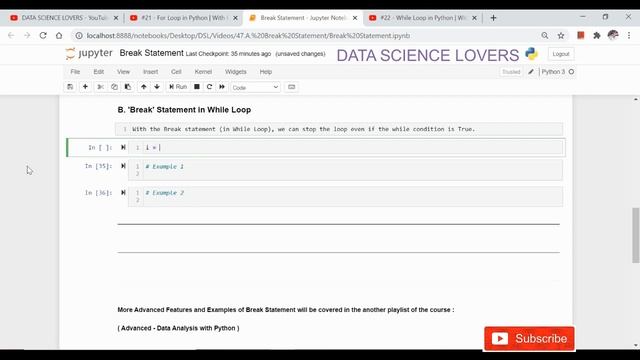Open the Chrome three-dot menu
The width and height of the screenshot is (640, 360).
point(629,36)
